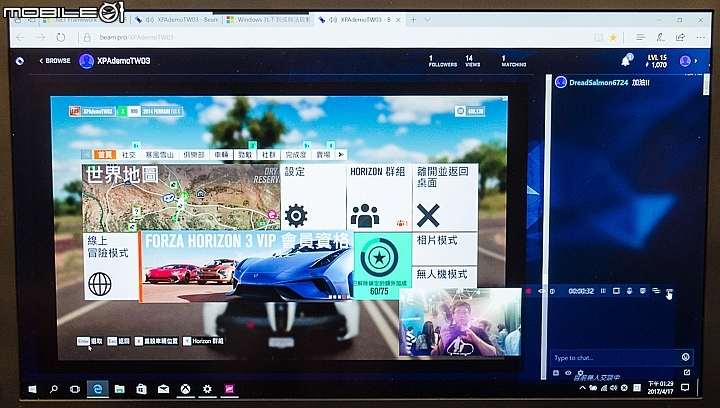
Task: Click the rightmost broadcast bar icon under cursor
Action: [669, 291]
